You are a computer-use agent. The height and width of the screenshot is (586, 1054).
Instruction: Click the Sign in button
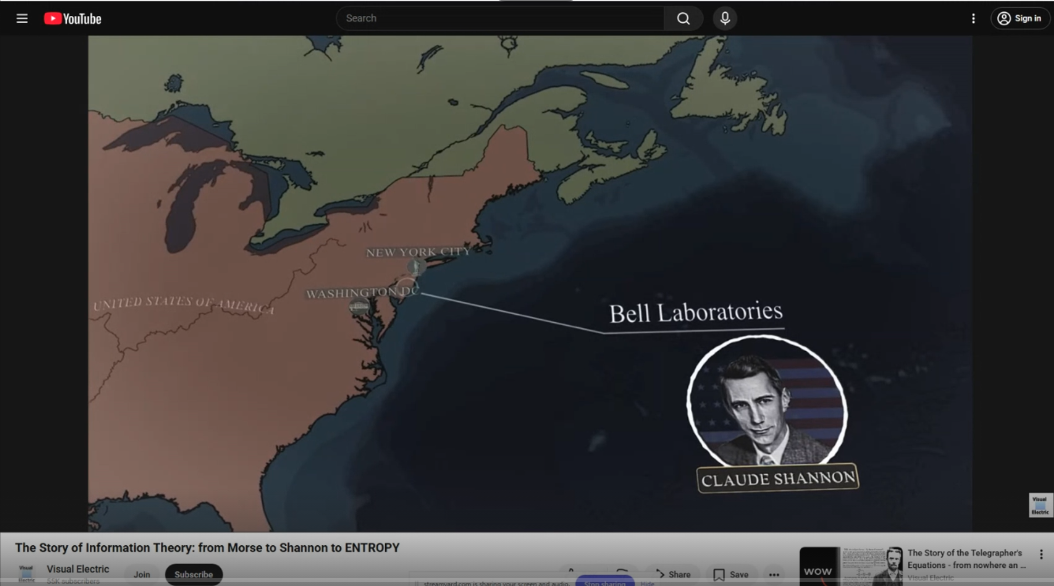[x=1020, y=18]
